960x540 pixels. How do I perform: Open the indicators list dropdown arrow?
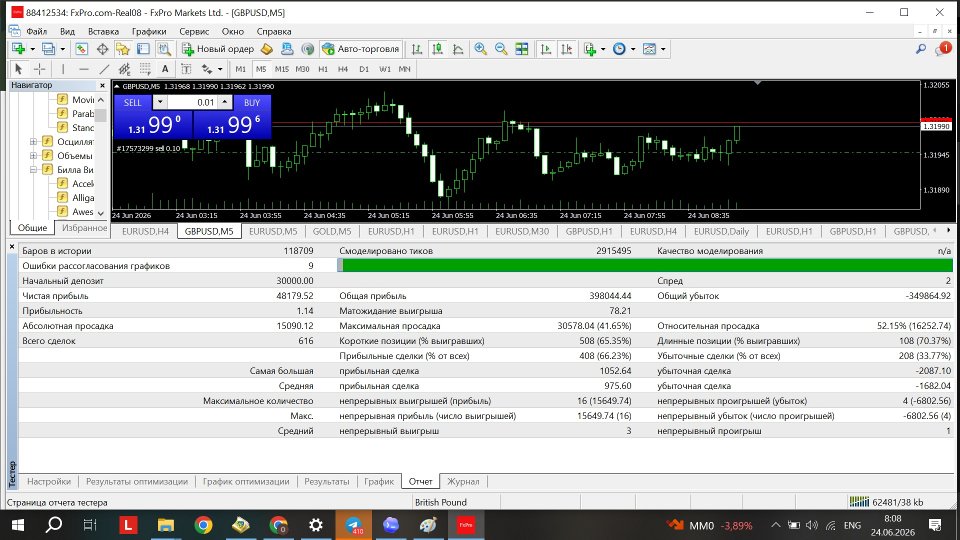[x=603, y=49]
